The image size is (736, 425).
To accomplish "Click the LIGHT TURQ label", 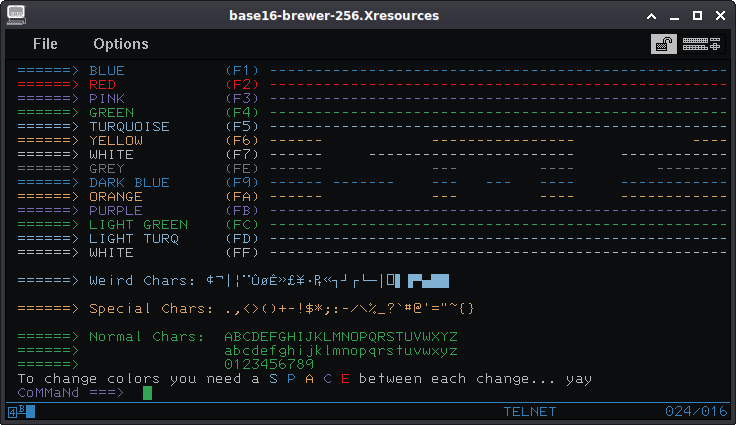I will coord(134,239).
